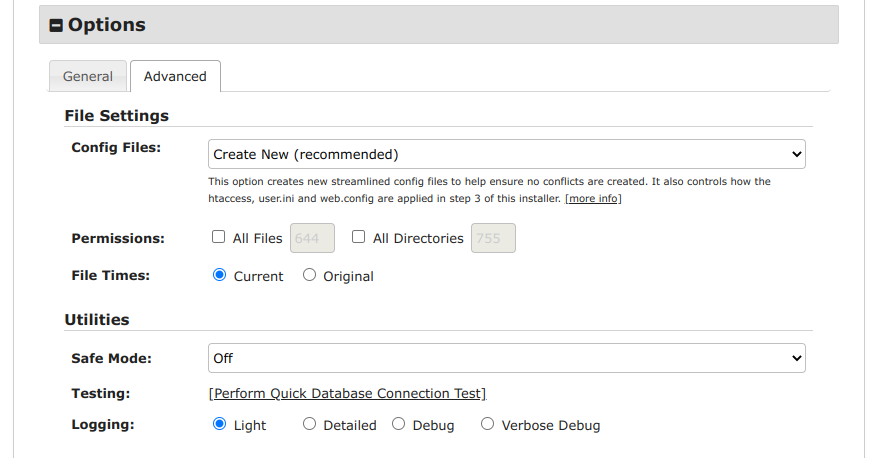The image size is (878, 458).
Task: Enable the All Files permissions checkbox
Action: click(218, 237)
